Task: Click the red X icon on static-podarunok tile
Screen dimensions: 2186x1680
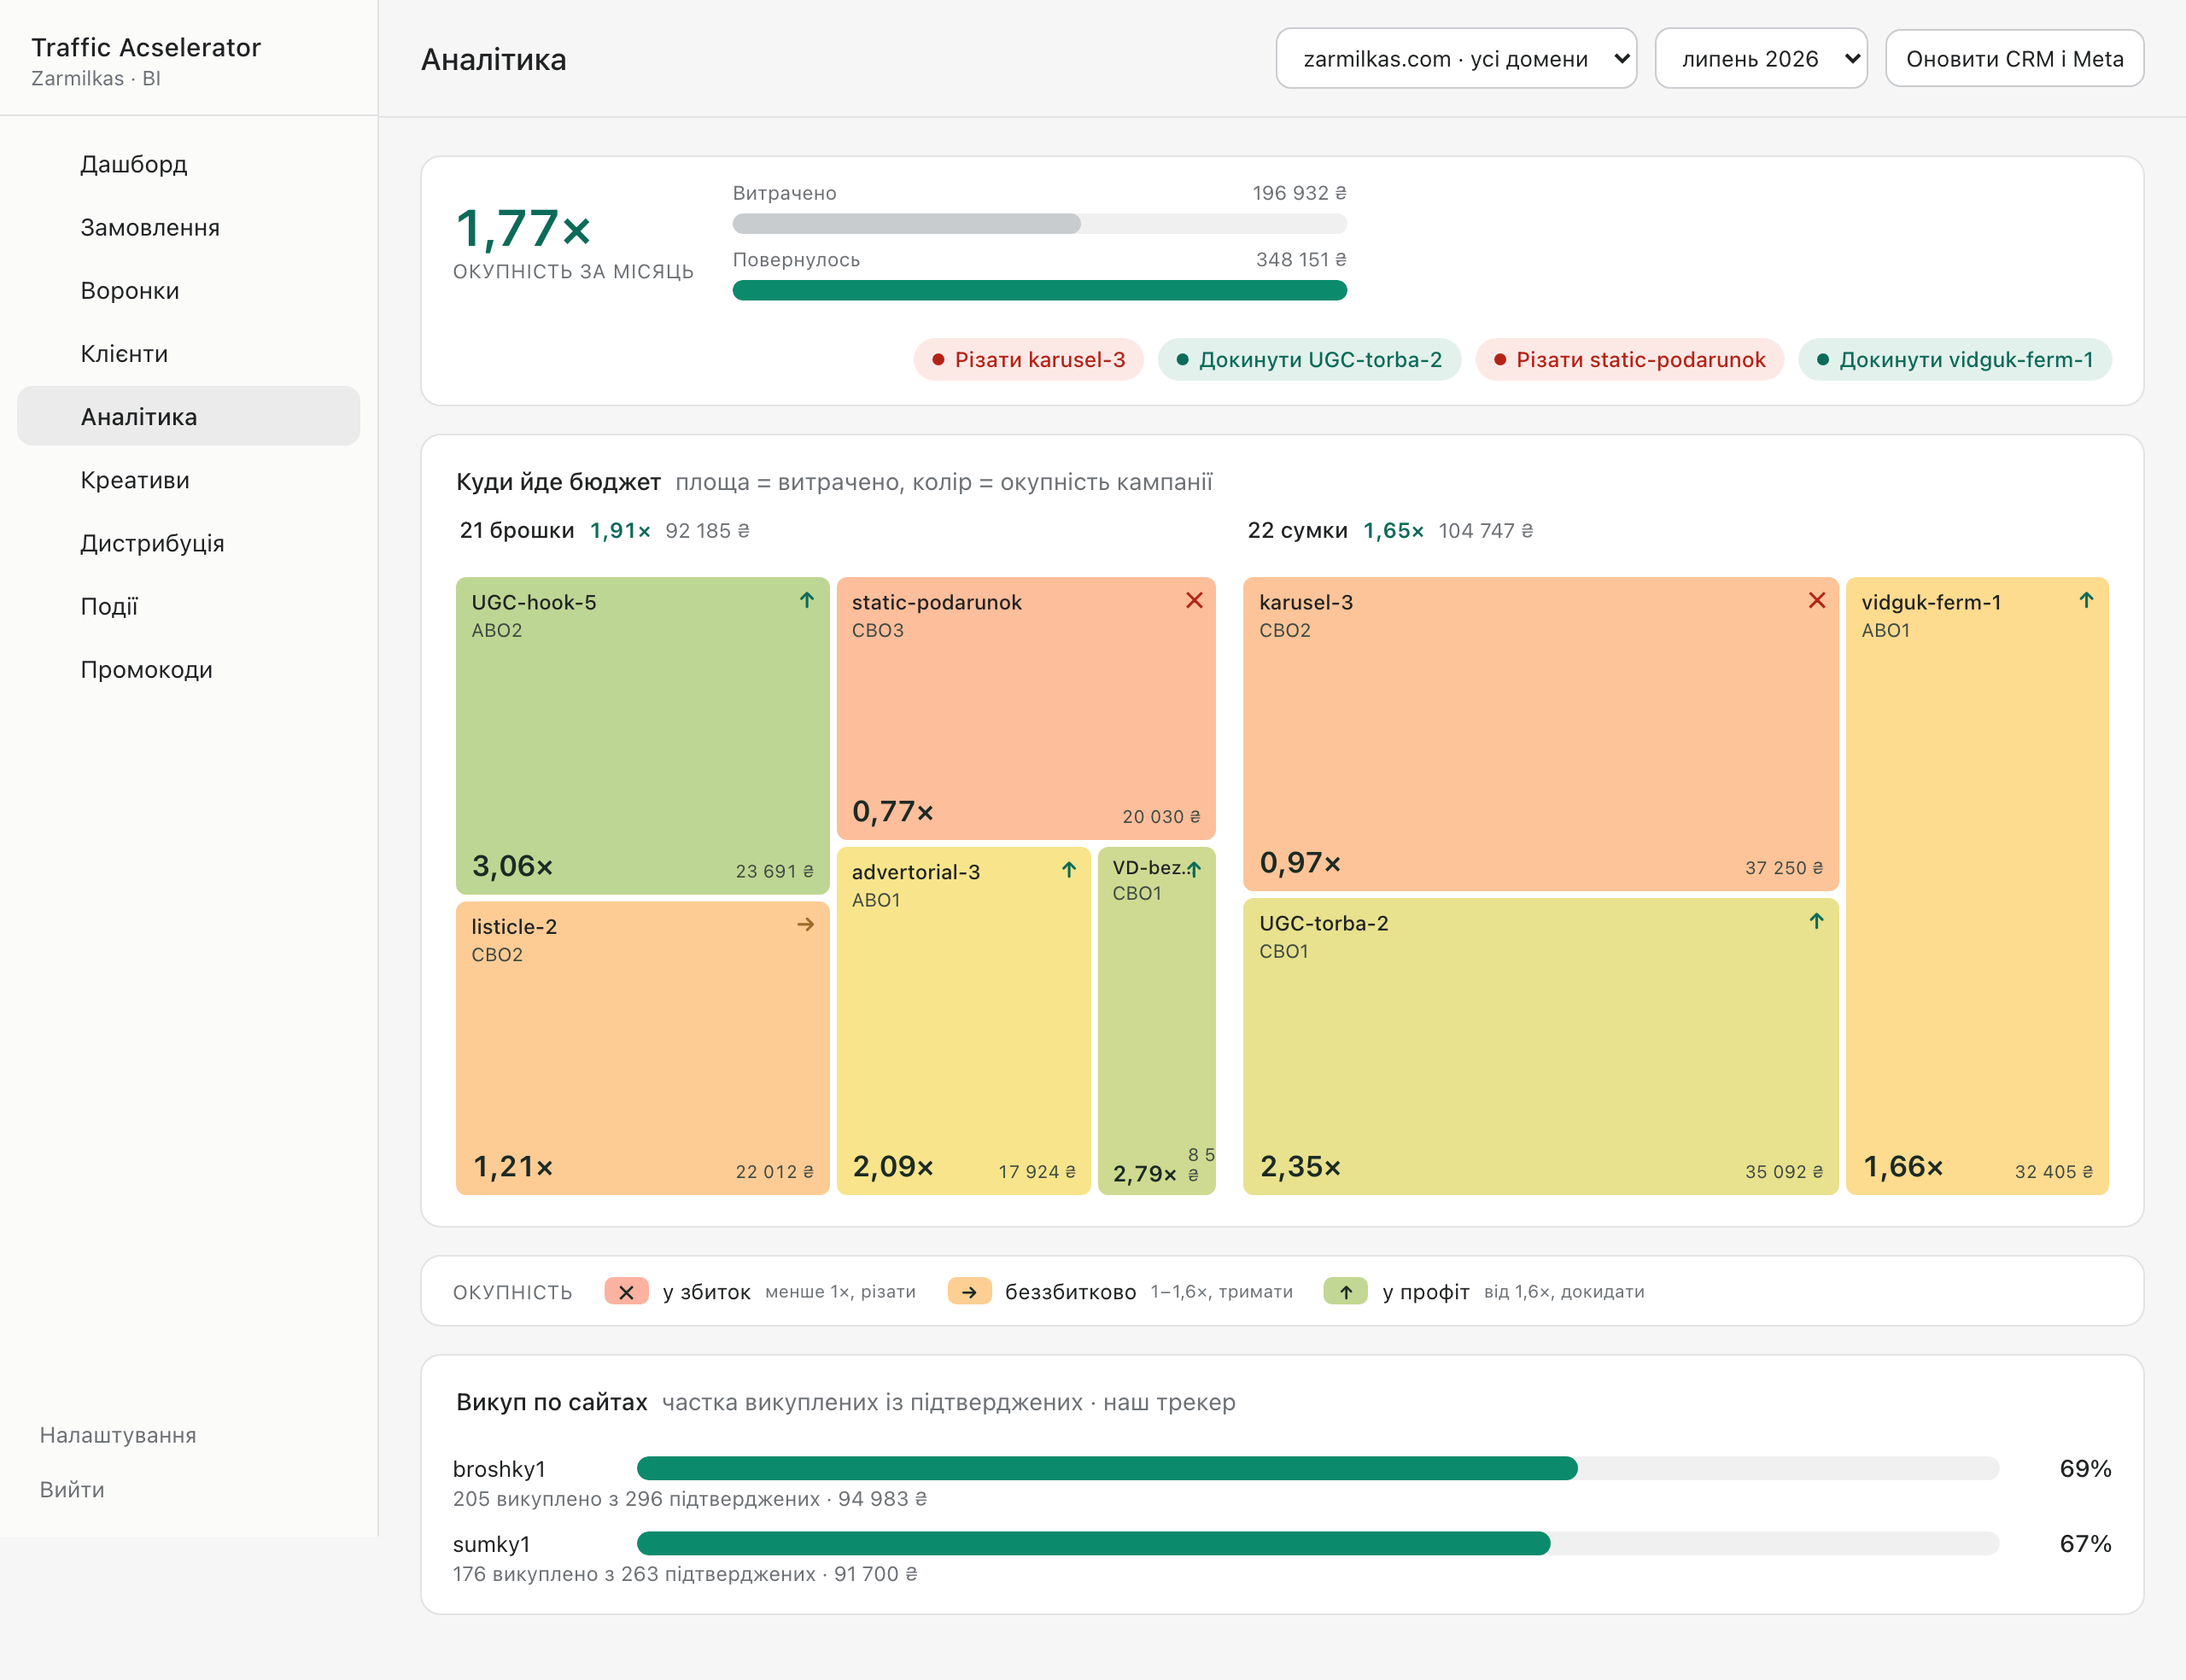Action: tap(1194, 600)
